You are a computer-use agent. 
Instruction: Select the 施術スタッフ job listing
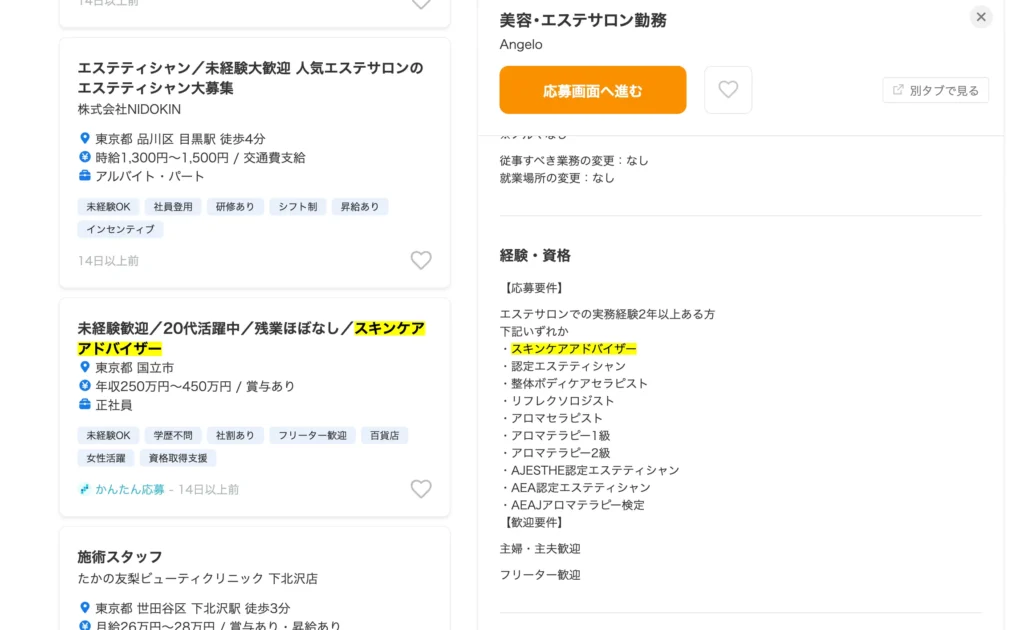tap(120, 557)
